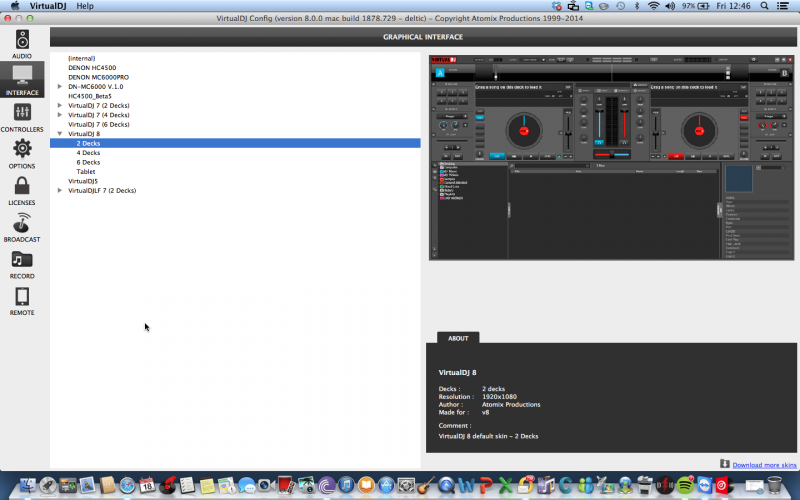This screenshot has width=800, height=500.
Task: Expand the VirtualDJLF 7 (2 Decks) entry
Action: point(60,190)
